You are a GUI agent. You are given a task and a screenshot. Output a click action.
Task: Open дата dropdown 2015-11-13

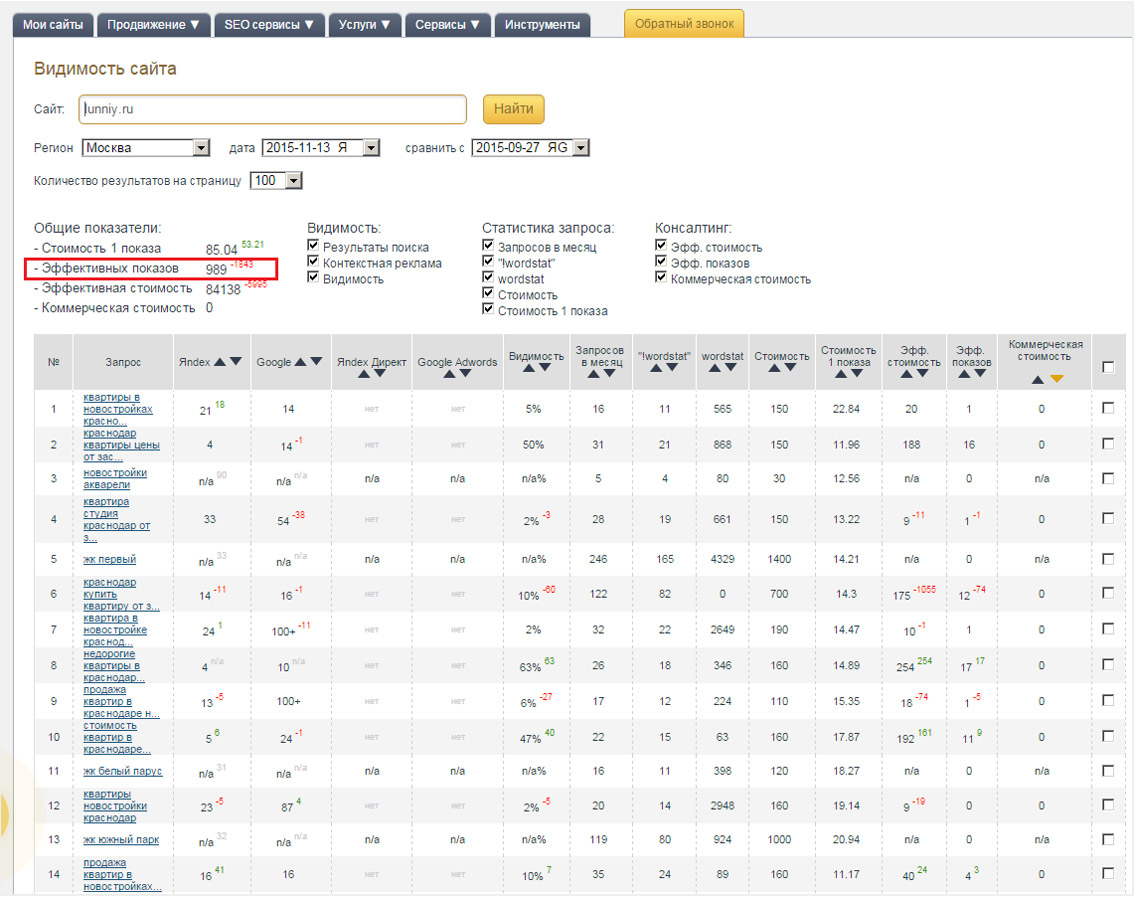coord(320,148)
